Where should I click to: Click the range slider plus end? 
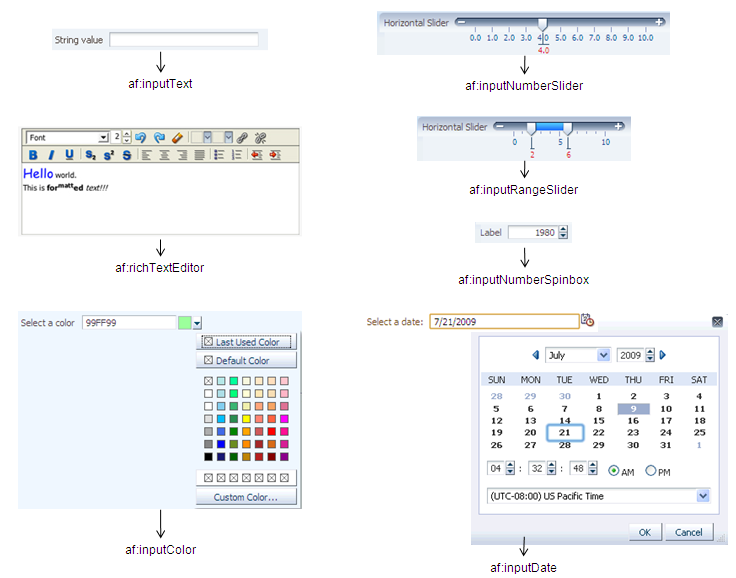(x=619, y=126)
